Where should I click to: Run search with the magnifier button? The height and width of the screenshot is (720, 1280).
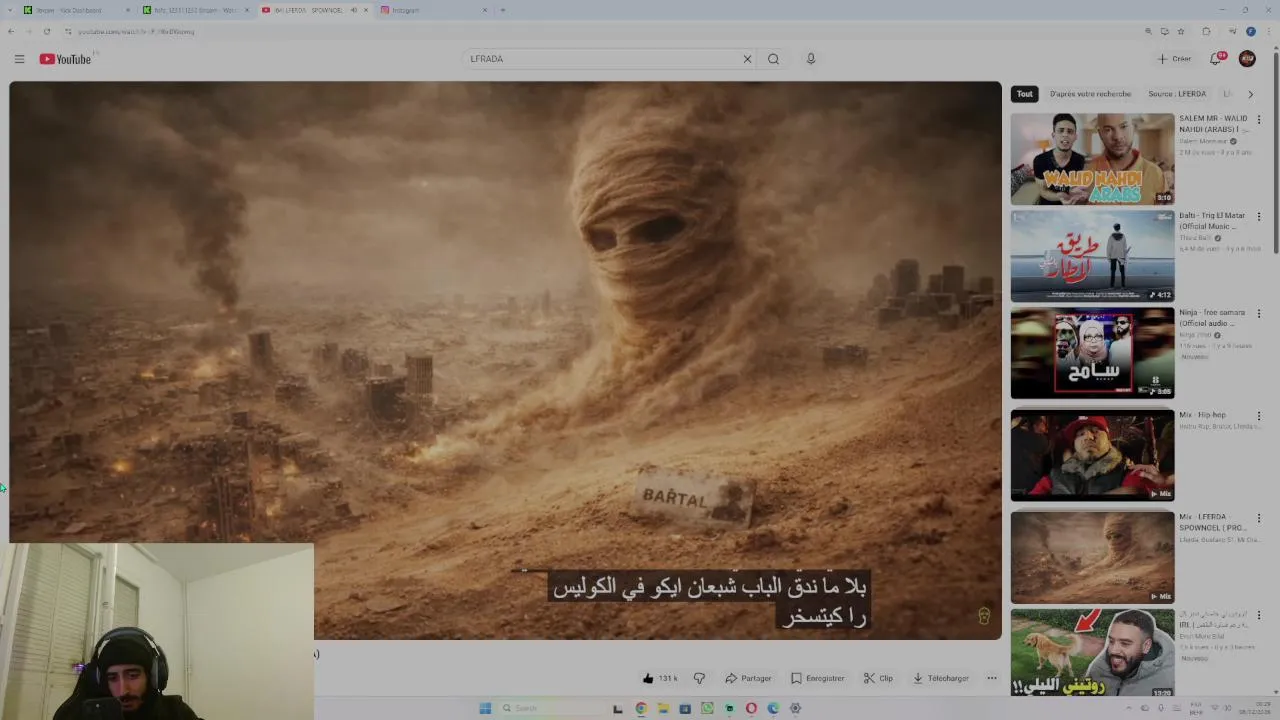pyautogui.click(x=773, y=59)
